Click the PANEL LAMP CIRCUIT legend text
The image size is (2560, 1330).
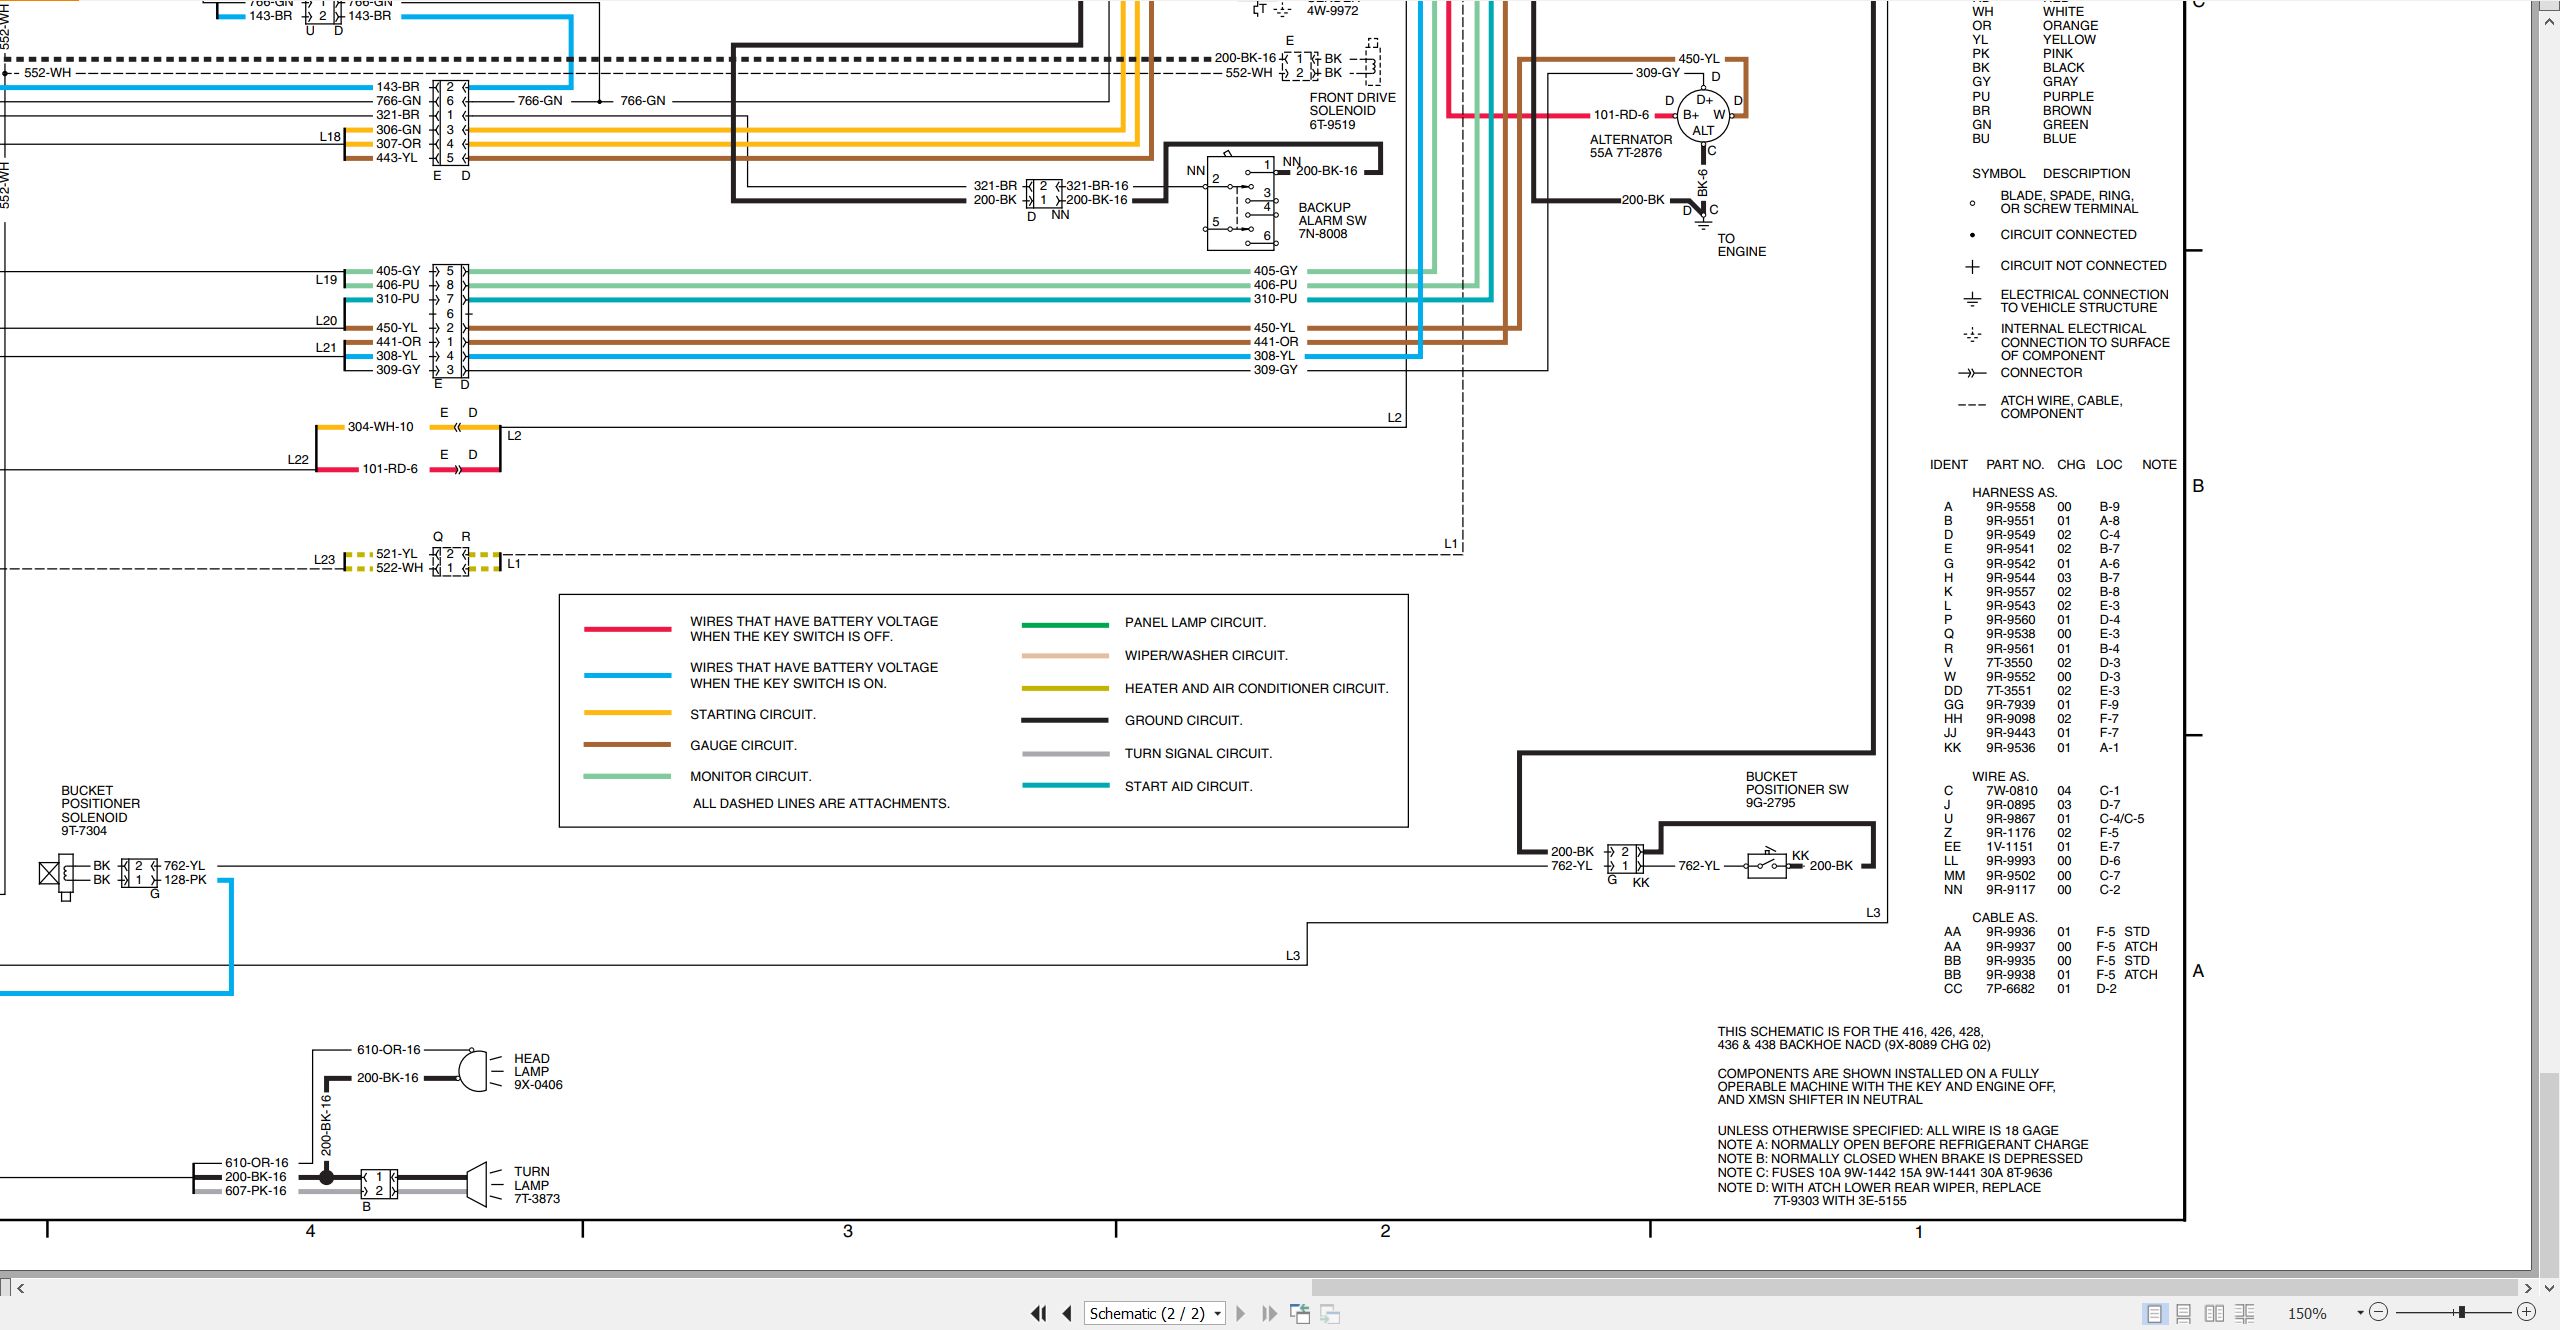(x=1195, y=622)
